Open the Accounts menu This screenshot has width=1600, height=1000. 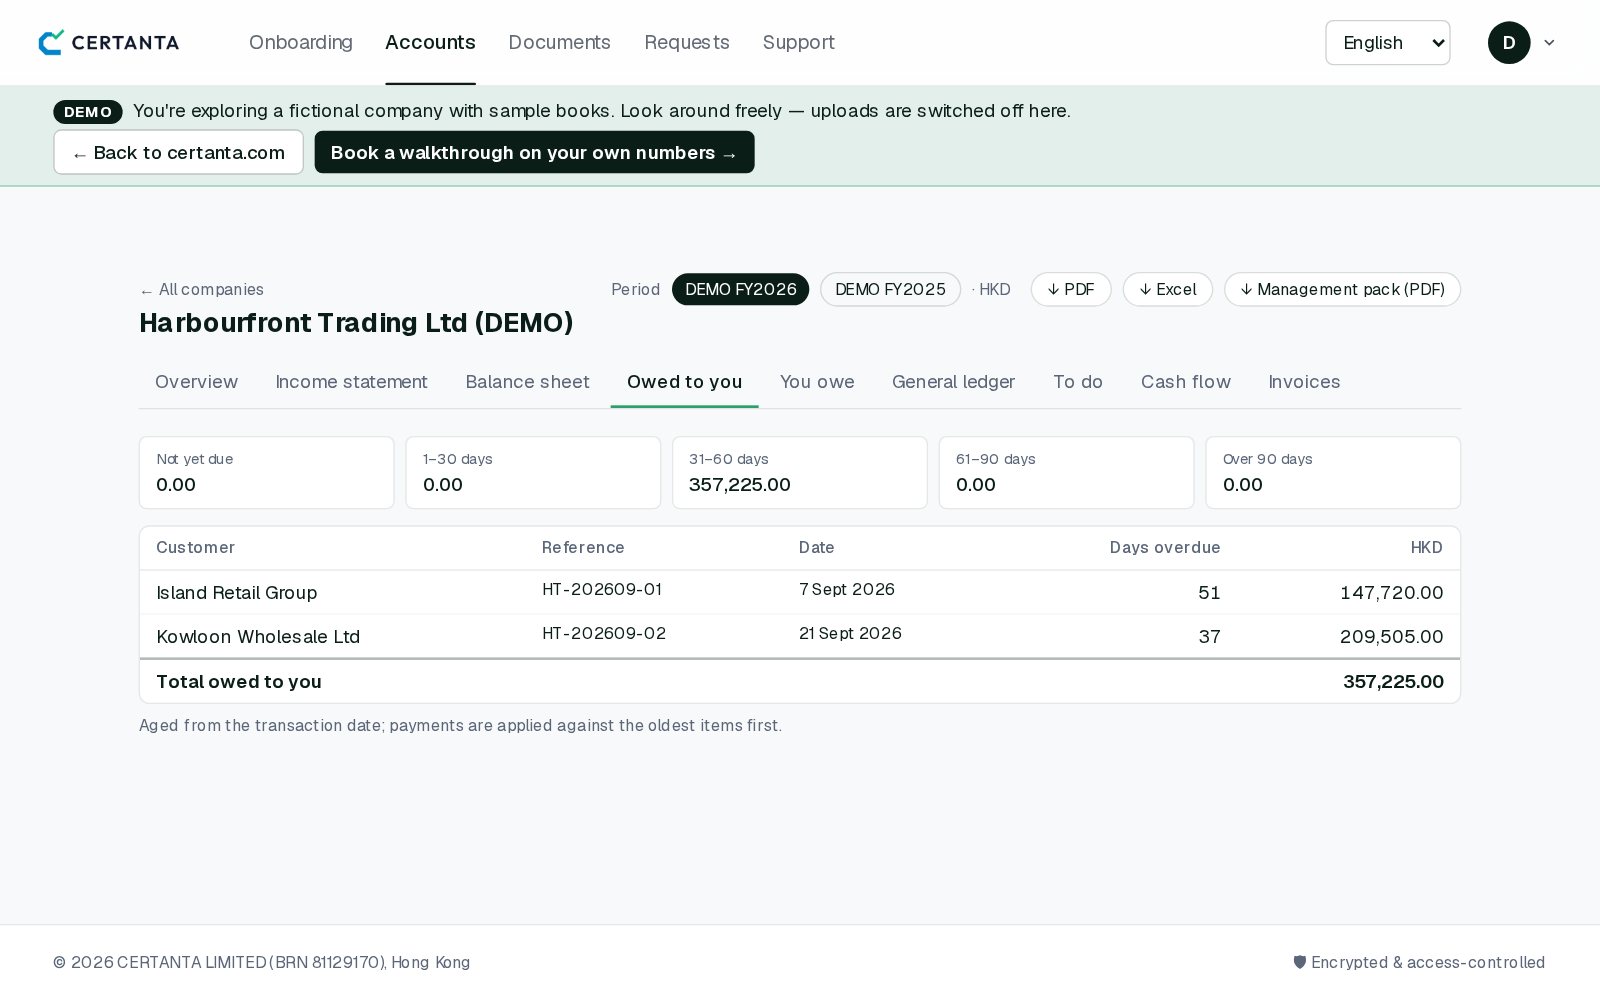430,42
